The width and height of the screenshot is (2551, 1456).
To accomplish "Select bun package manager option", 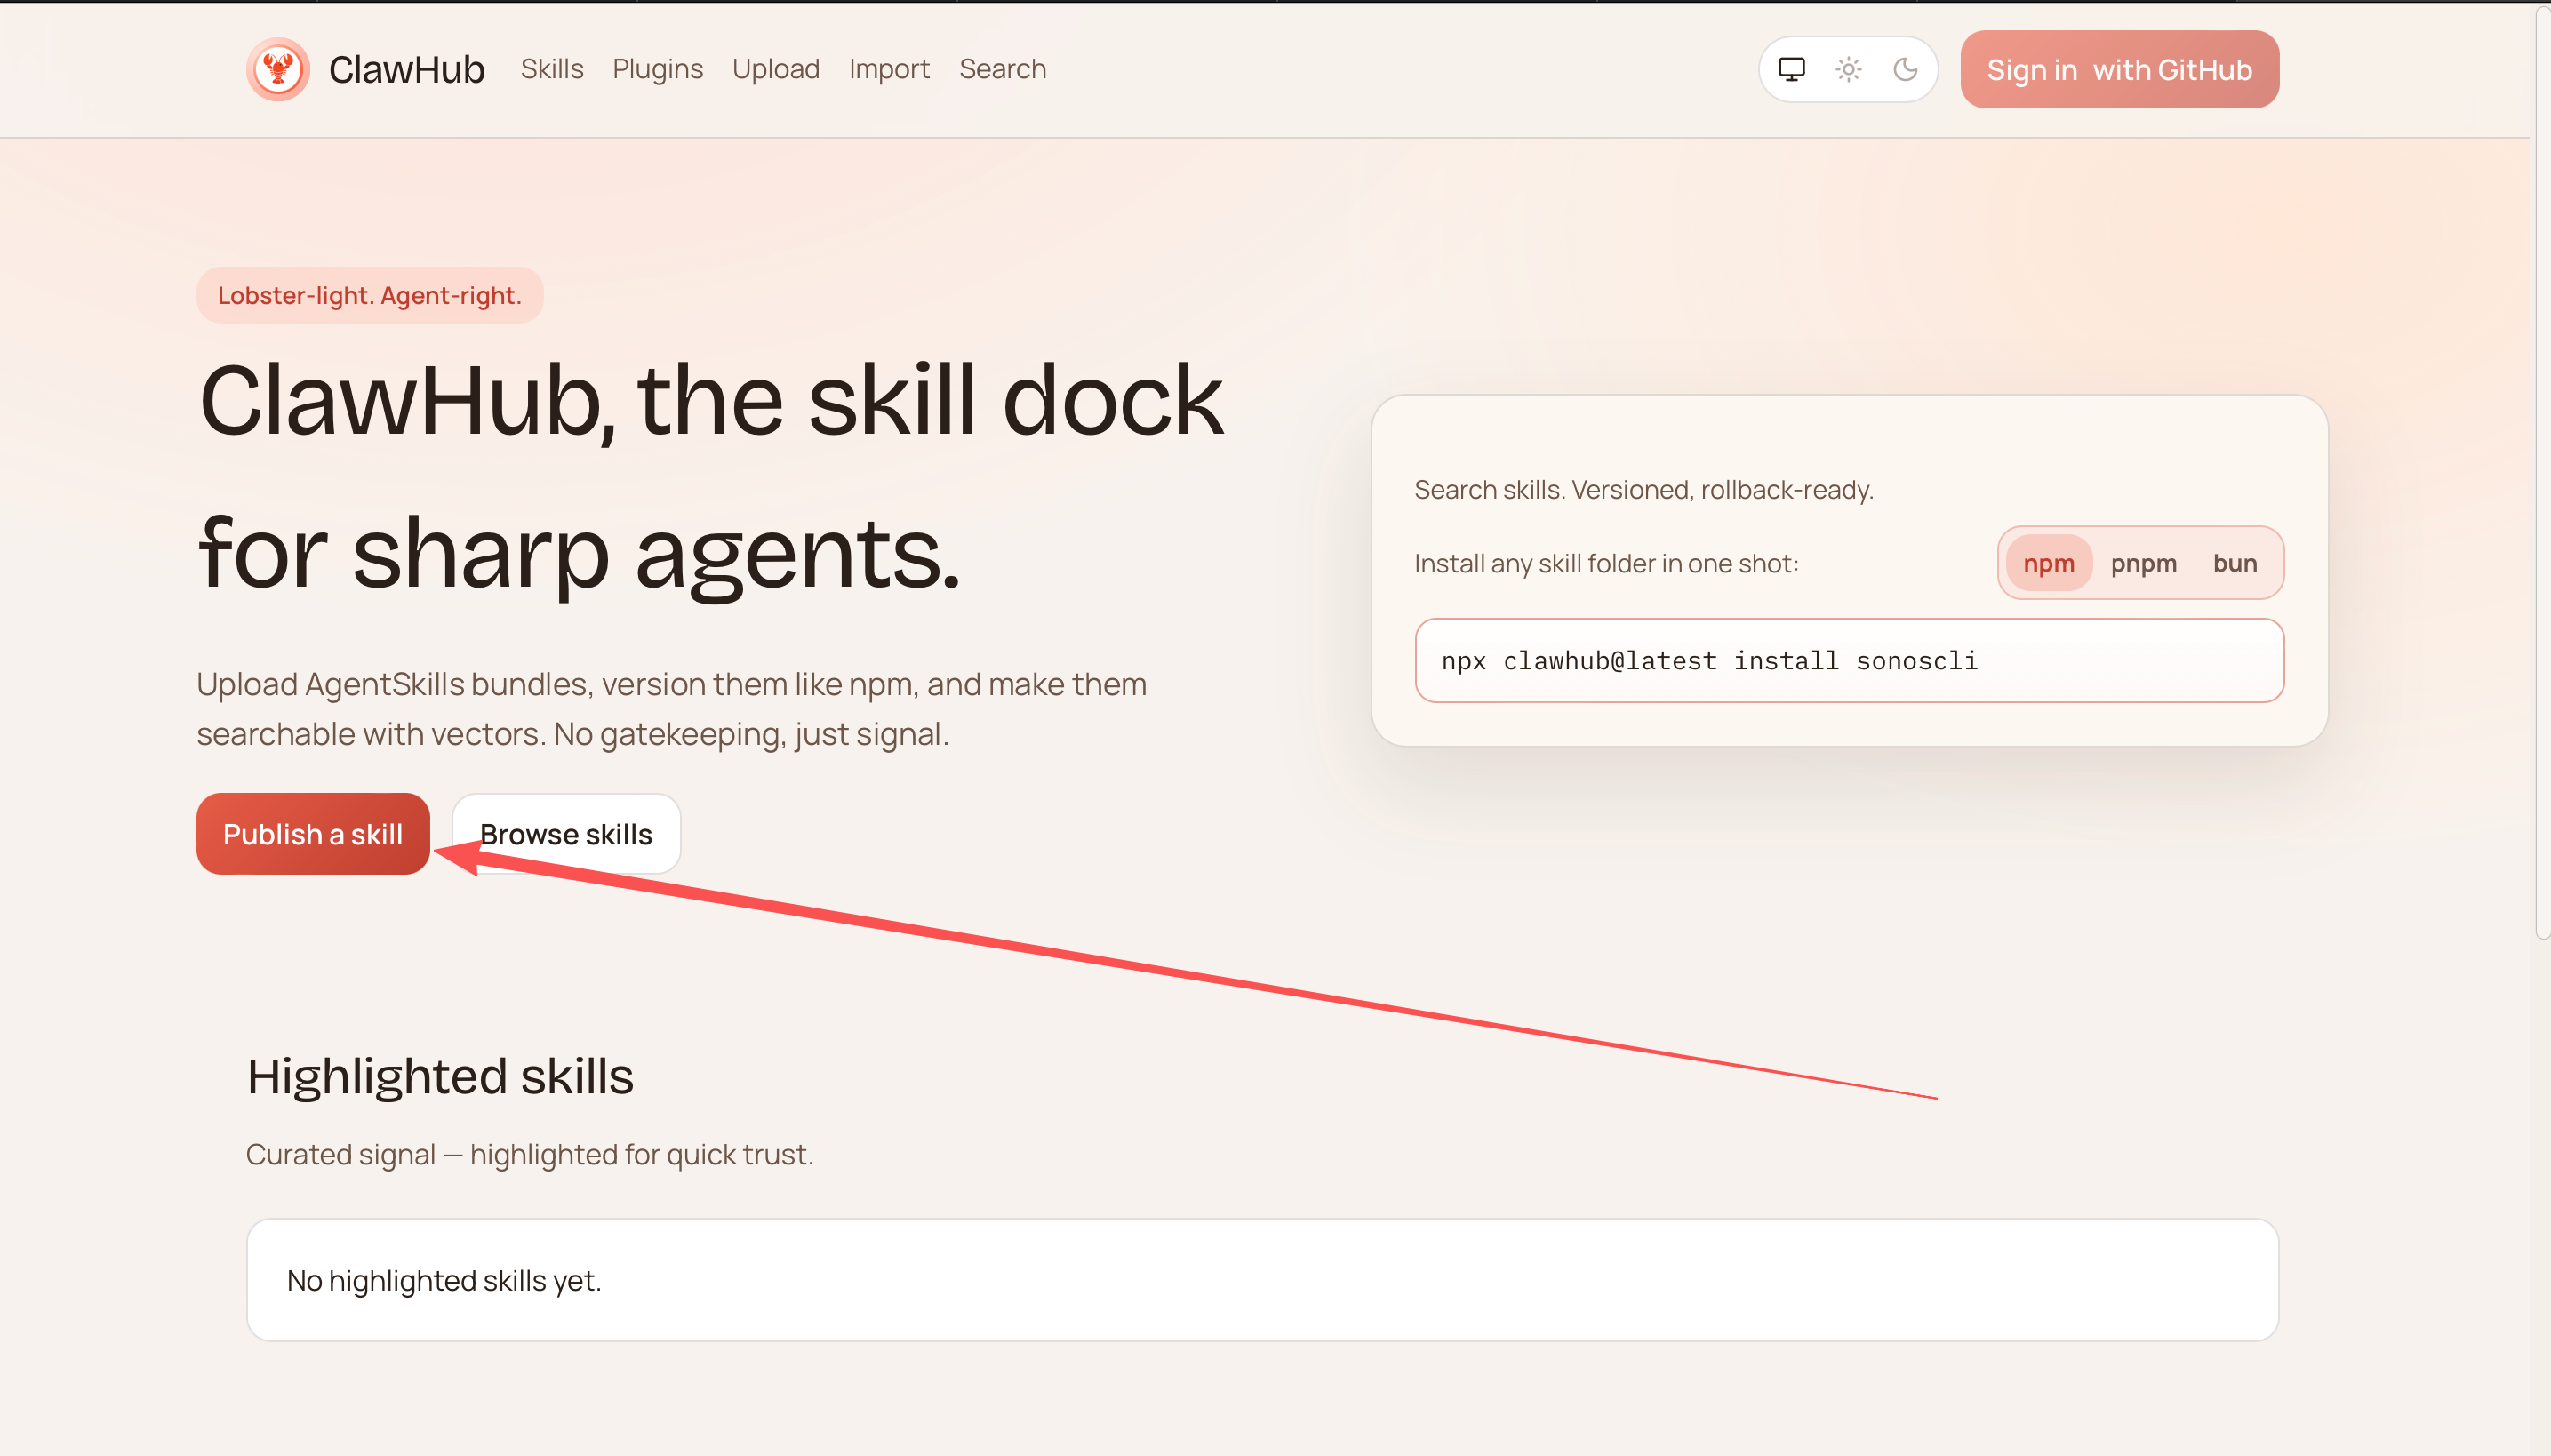I will pyautogui.click(x=2234, y=563).
